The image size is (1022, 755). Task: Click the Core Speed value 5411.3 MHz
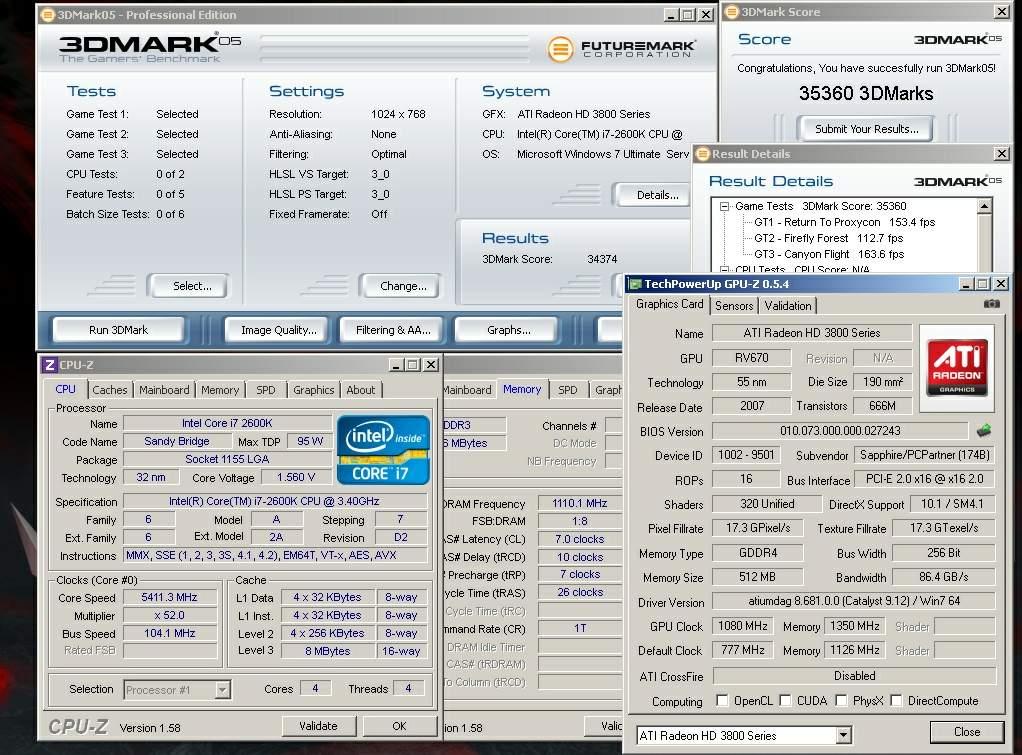pos(169,597)
